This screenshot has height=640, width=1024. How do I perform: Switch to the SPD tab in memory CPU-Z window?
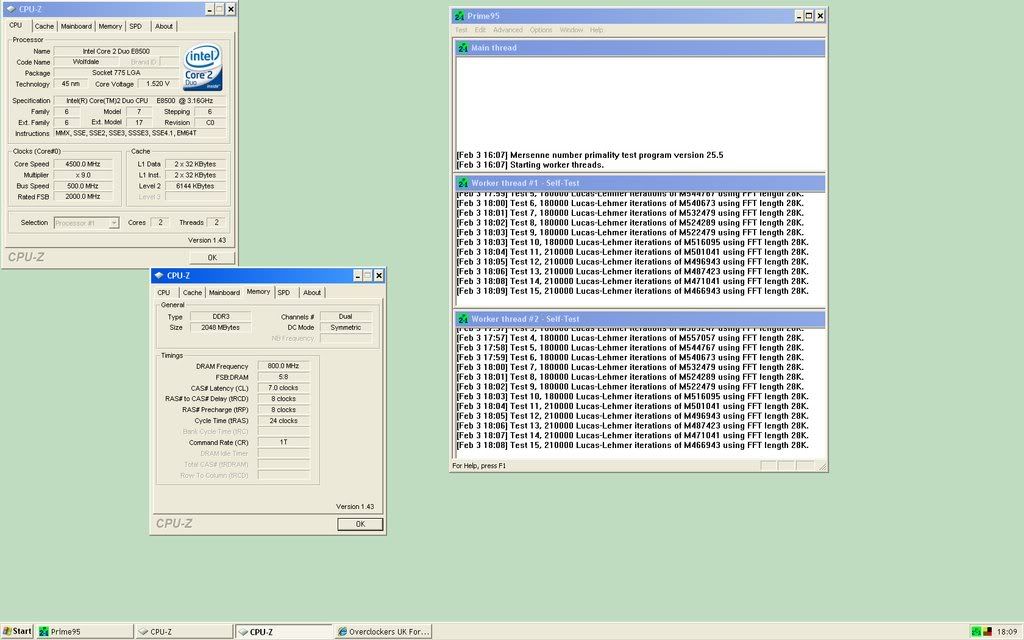284,292
